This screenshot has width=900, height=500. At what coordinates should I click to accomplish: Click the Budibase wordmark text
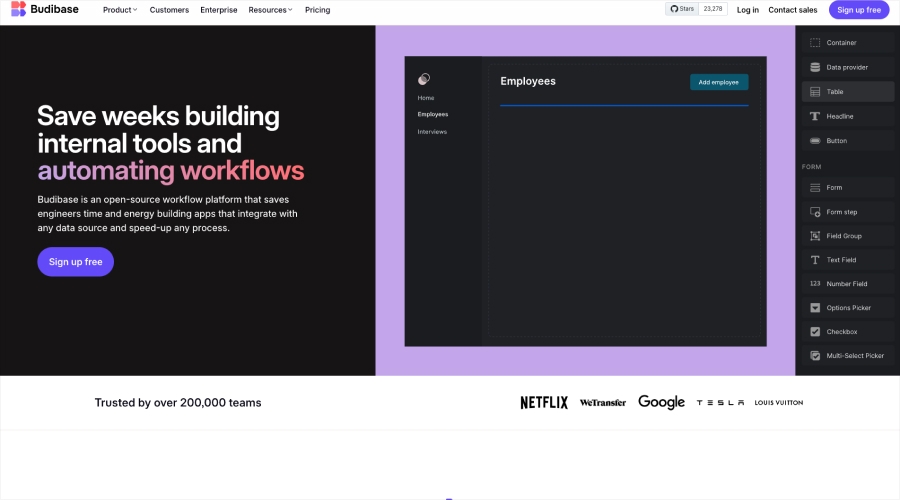click(55, 9)
